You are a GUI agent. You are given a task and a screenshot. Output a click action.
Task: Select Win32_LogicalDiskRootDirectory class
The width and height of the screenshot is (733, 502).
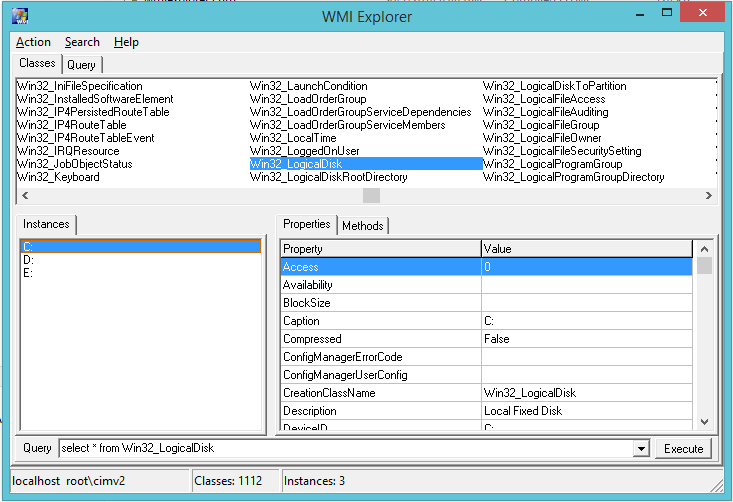pyautogui.click(x=329, y=177)
